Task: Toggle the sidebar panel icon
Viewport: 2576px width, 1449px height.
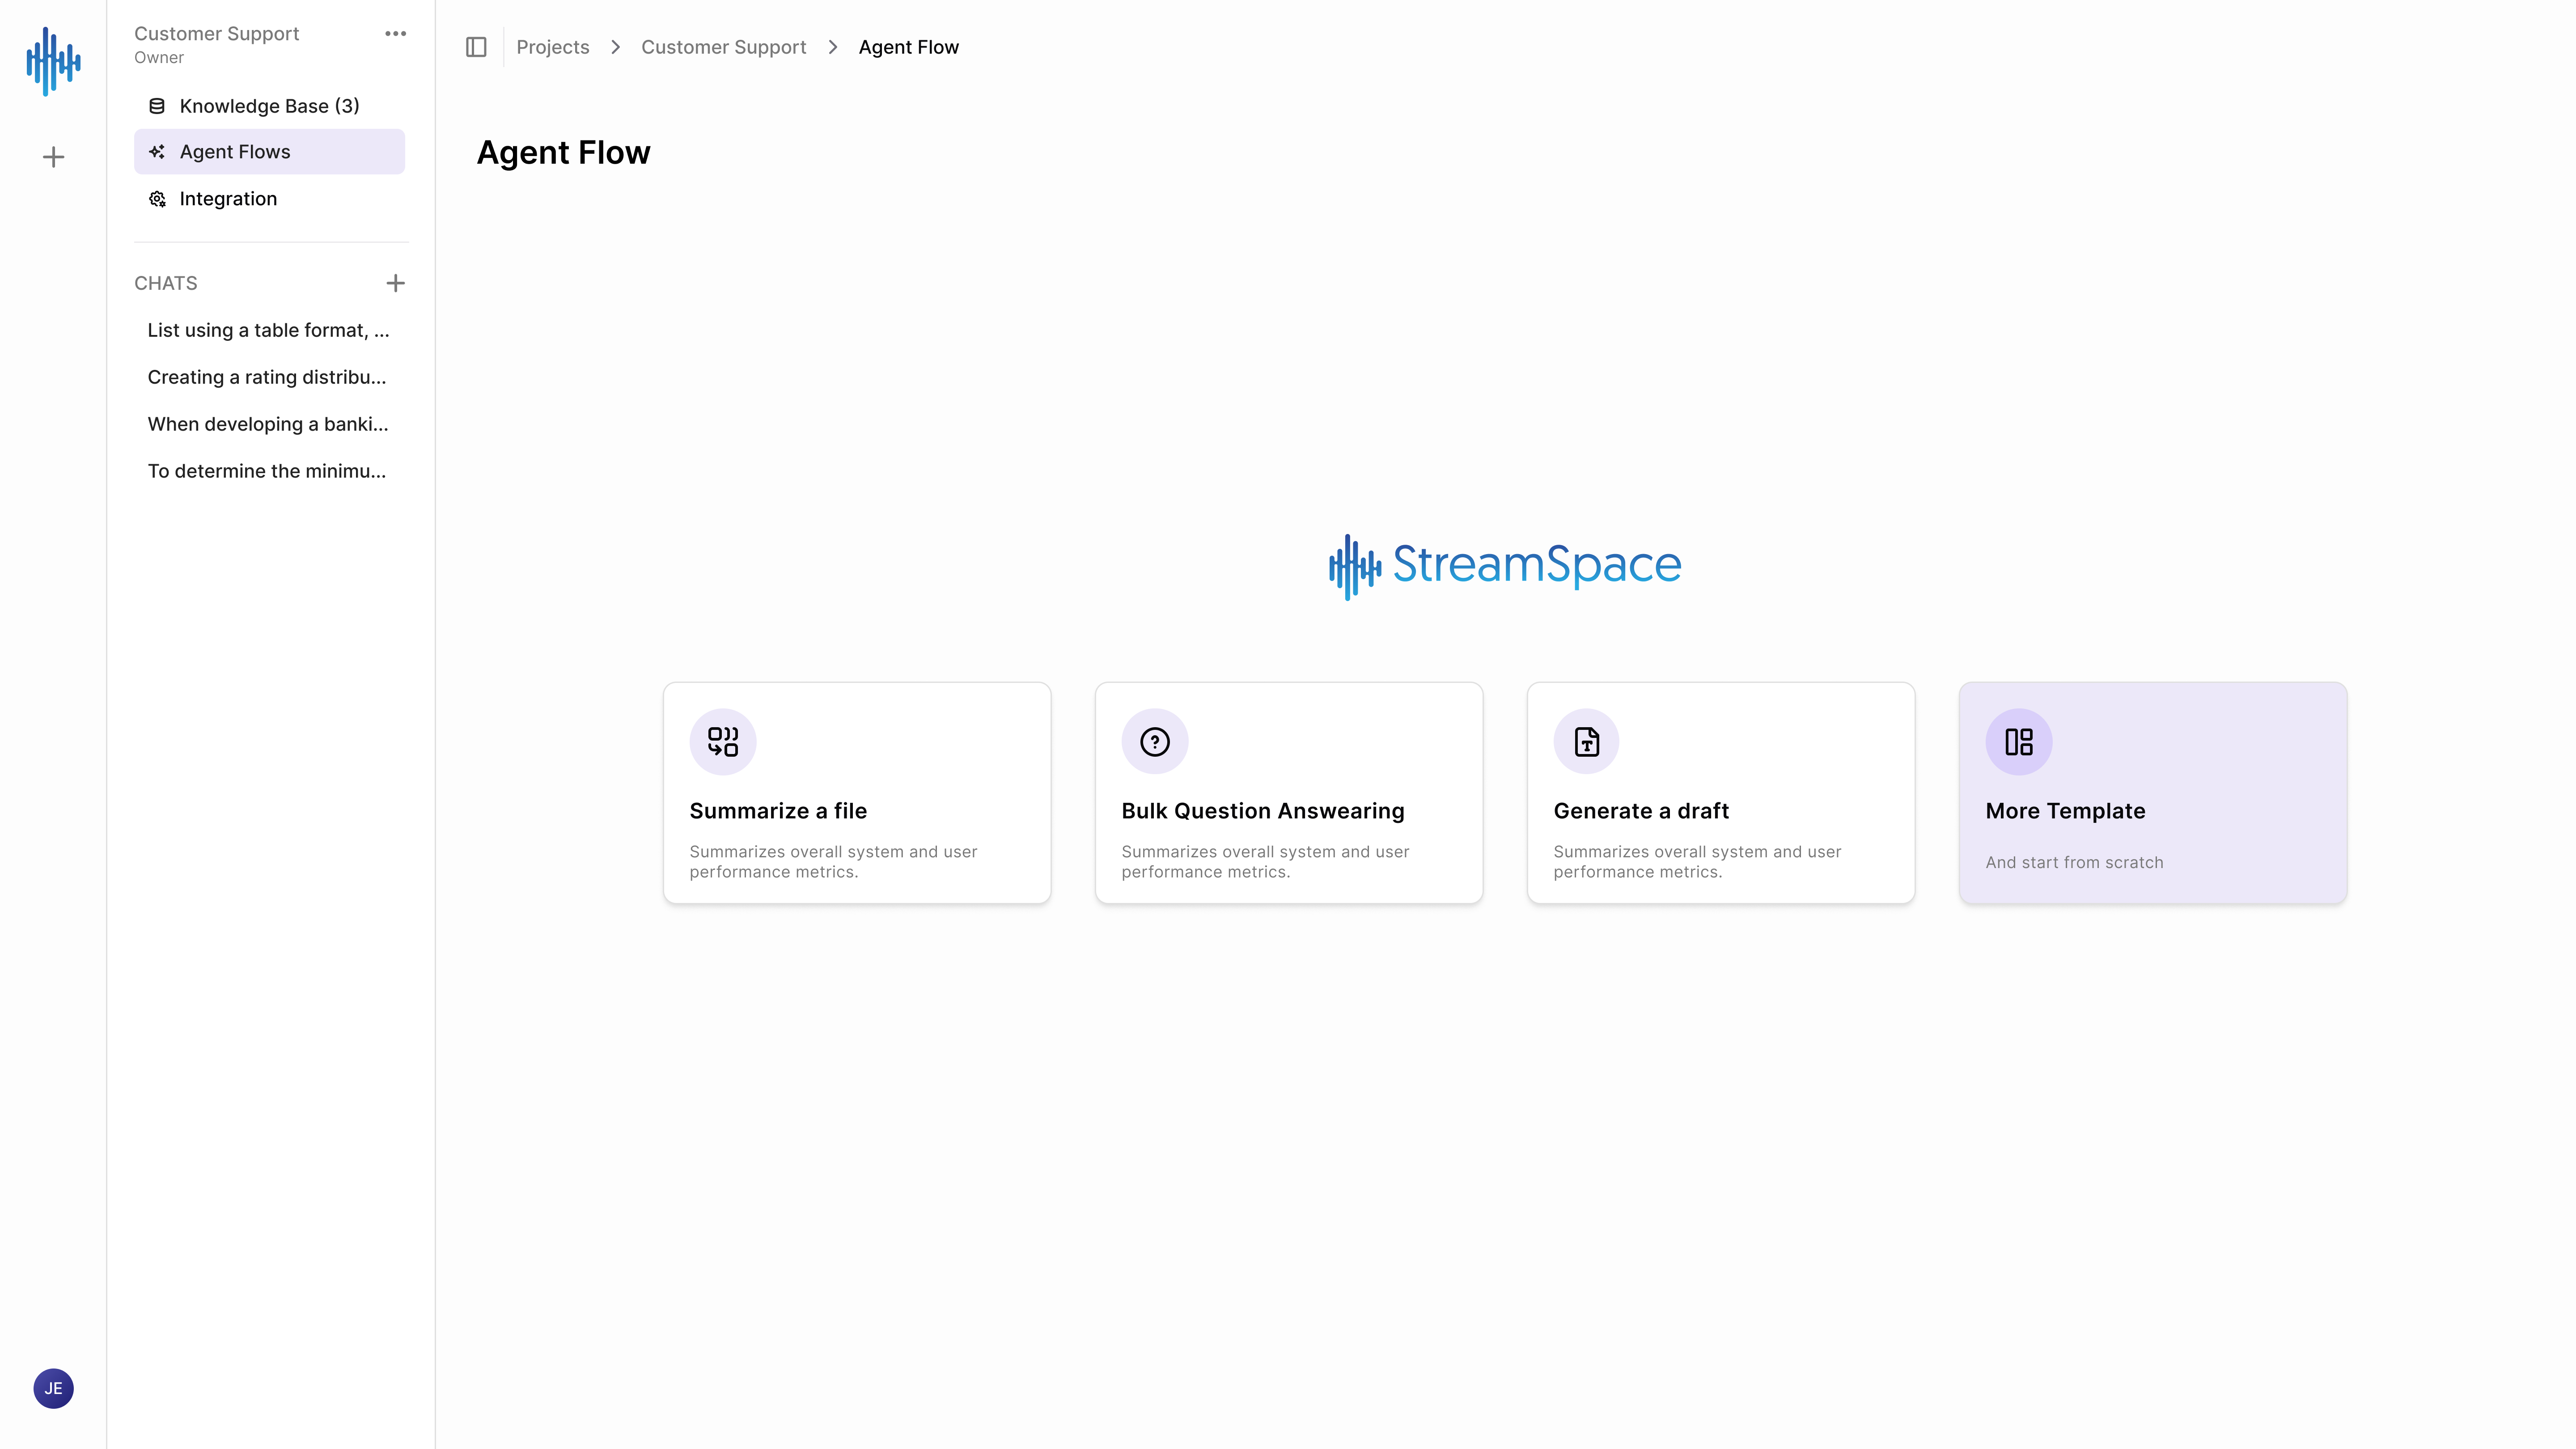Action: pos(476,47)
